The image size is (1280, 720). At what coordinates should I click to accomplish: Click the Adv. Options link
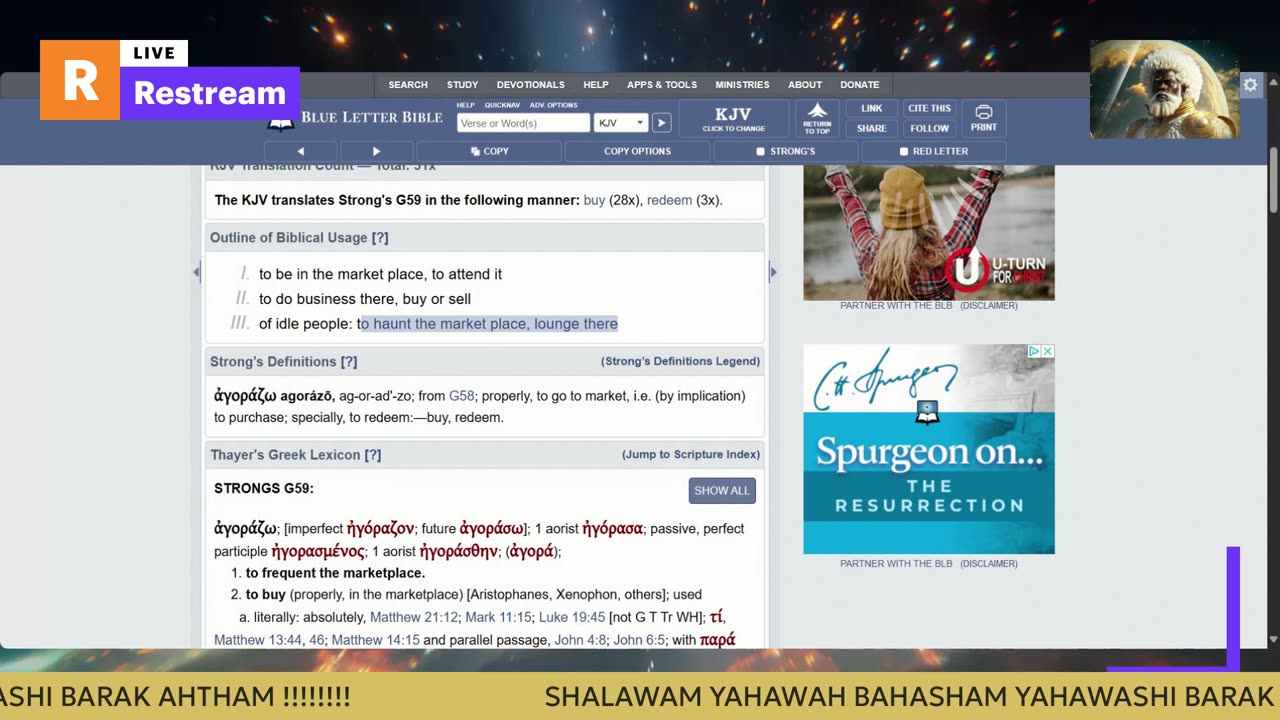click(553, 105)
